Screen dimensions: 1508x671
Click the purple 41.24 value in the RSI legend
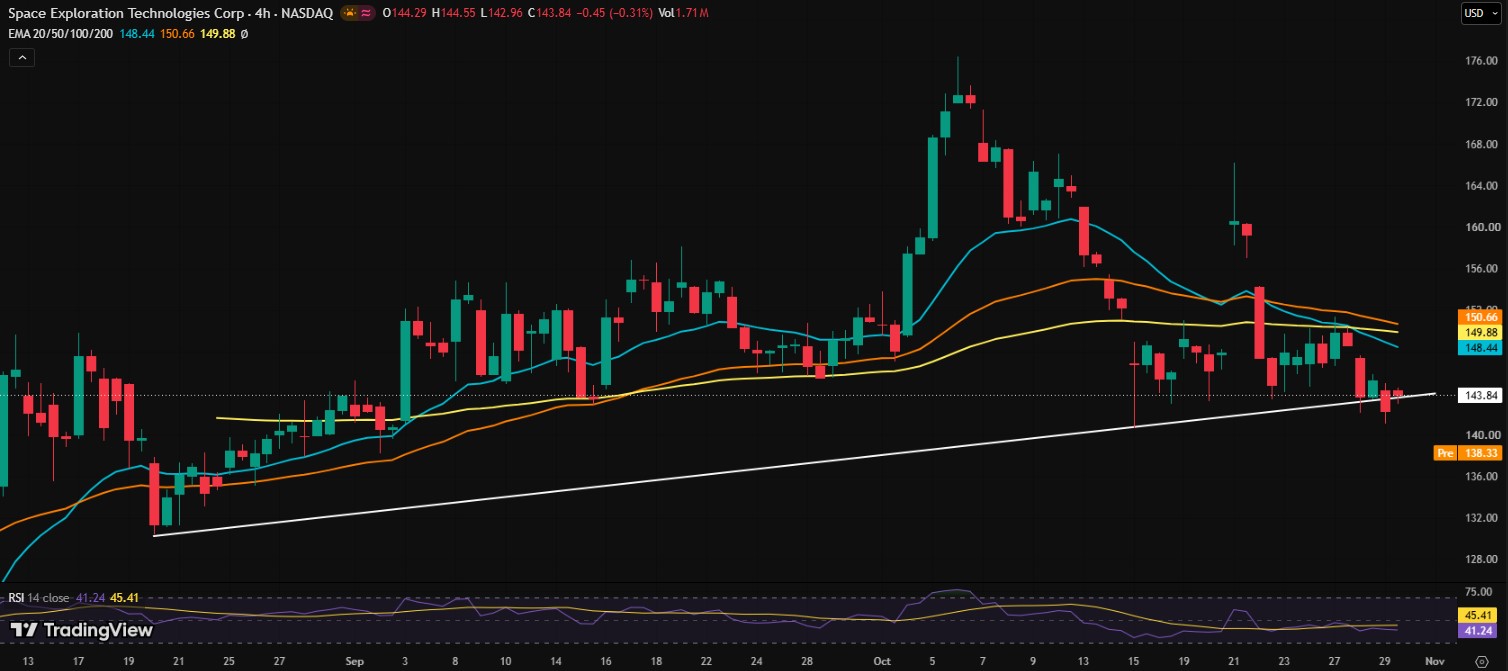pyautogui.click(x=90, y=598)
